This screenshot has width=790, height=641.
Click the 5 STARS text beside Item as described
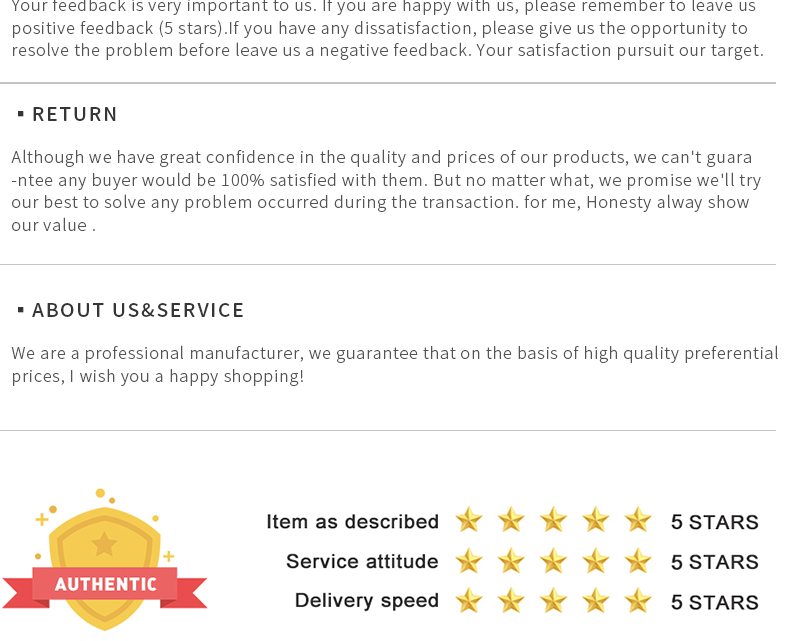pyautogui.click(x=714, y=523)
